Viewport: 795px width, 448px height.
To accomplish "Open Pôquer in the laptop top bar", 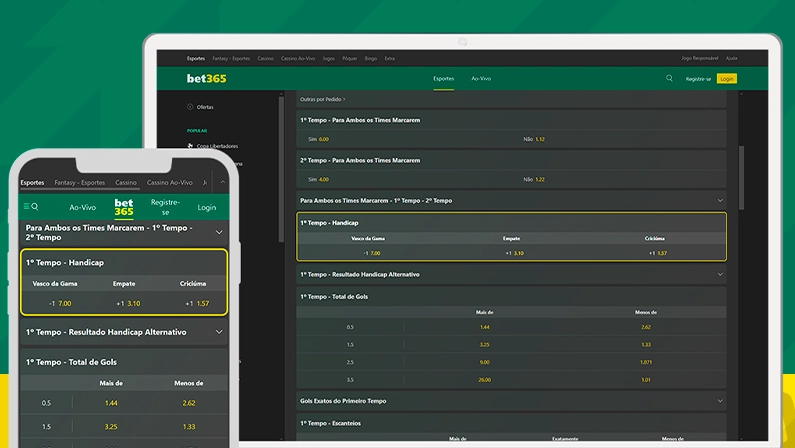I will [350, 58].
